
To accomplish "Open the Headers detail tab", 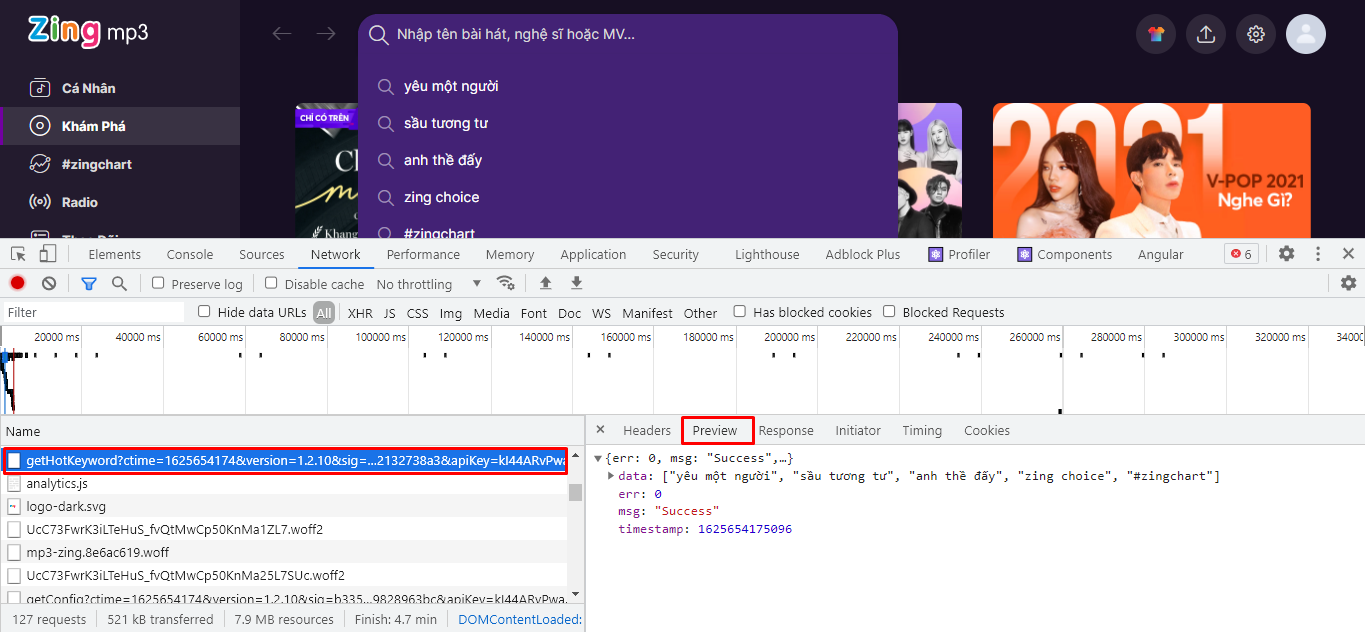I will pos(647,430).
